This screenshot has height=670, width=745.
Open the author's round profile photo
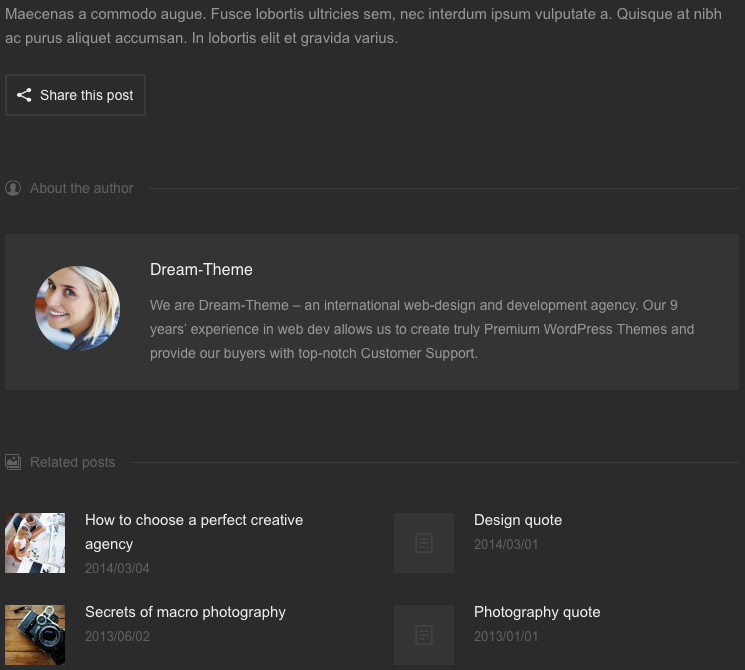(x=78, y=308)
